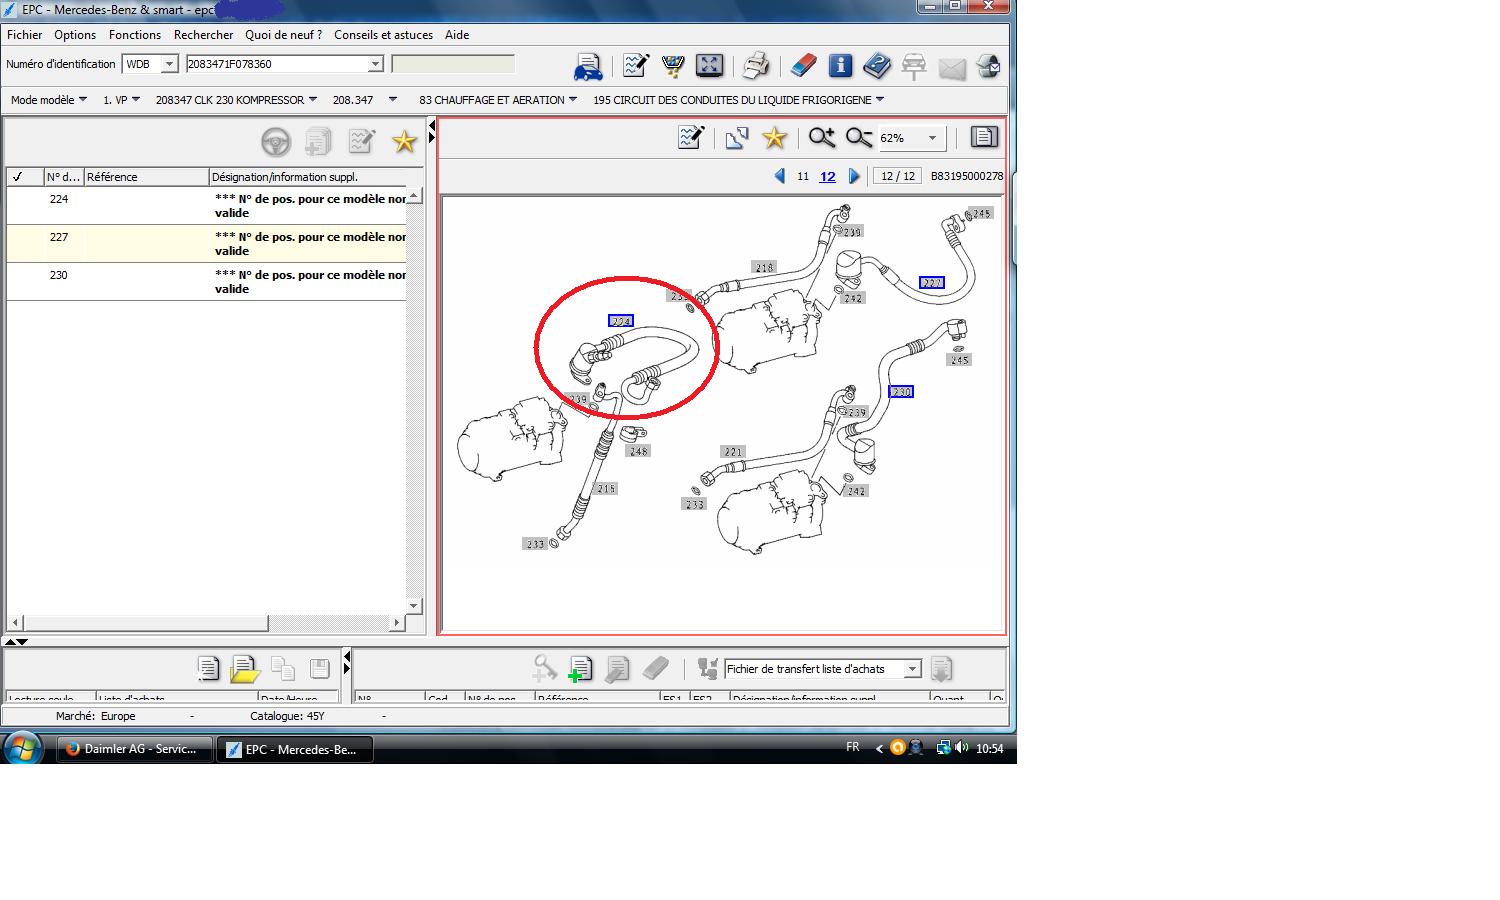The width and height of the screenshot is (1500, 900).
Task: Open the Rechercher menu
Action: tap(203, 35)
